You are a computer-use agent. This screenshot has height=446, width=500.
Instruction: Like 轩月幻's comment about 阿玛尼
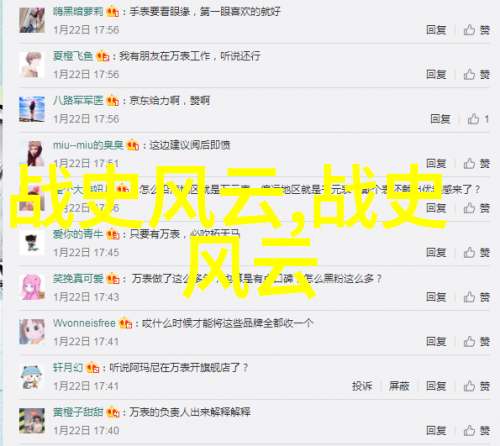[477, 386]
